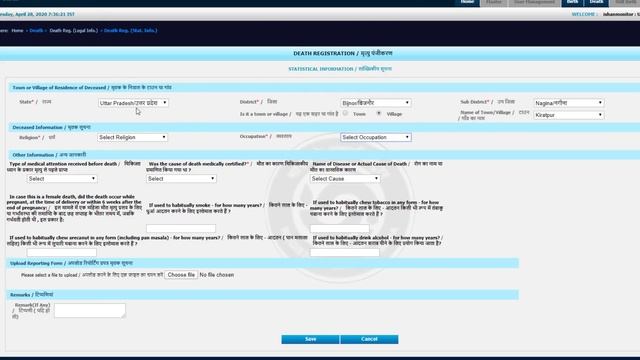Viewport: 640px width, 360px height.
Task: Click the Death breadcrumb link
Action: 36,31
